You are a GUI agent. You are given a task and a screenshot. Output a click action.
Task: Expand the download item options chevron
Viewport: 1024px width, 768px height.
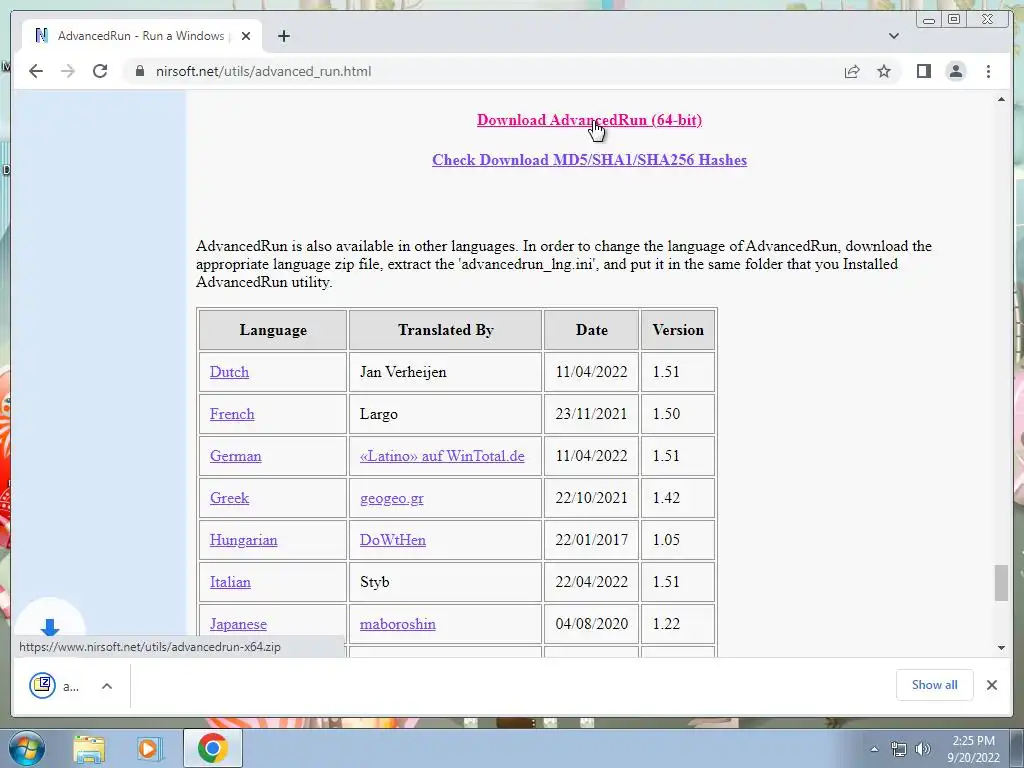tap(107, 686)
